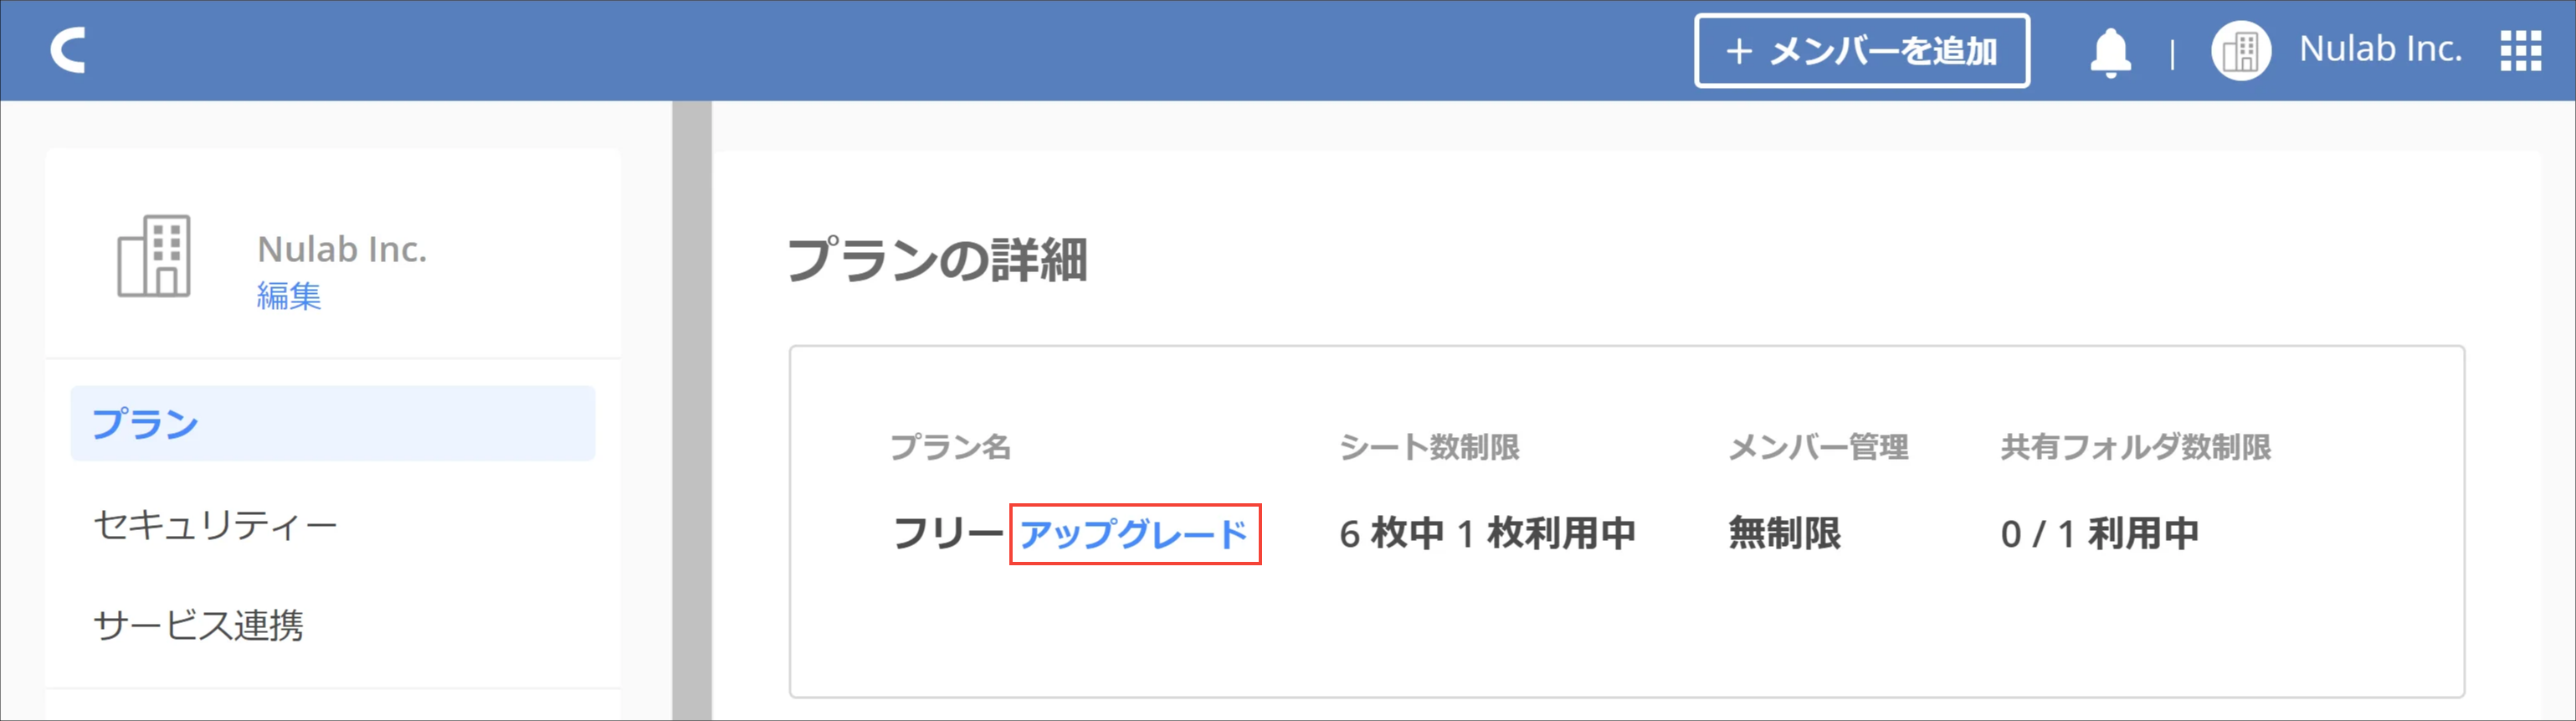Open the notifications bell
The image size is (2576, 721).
pos(2110,52)
